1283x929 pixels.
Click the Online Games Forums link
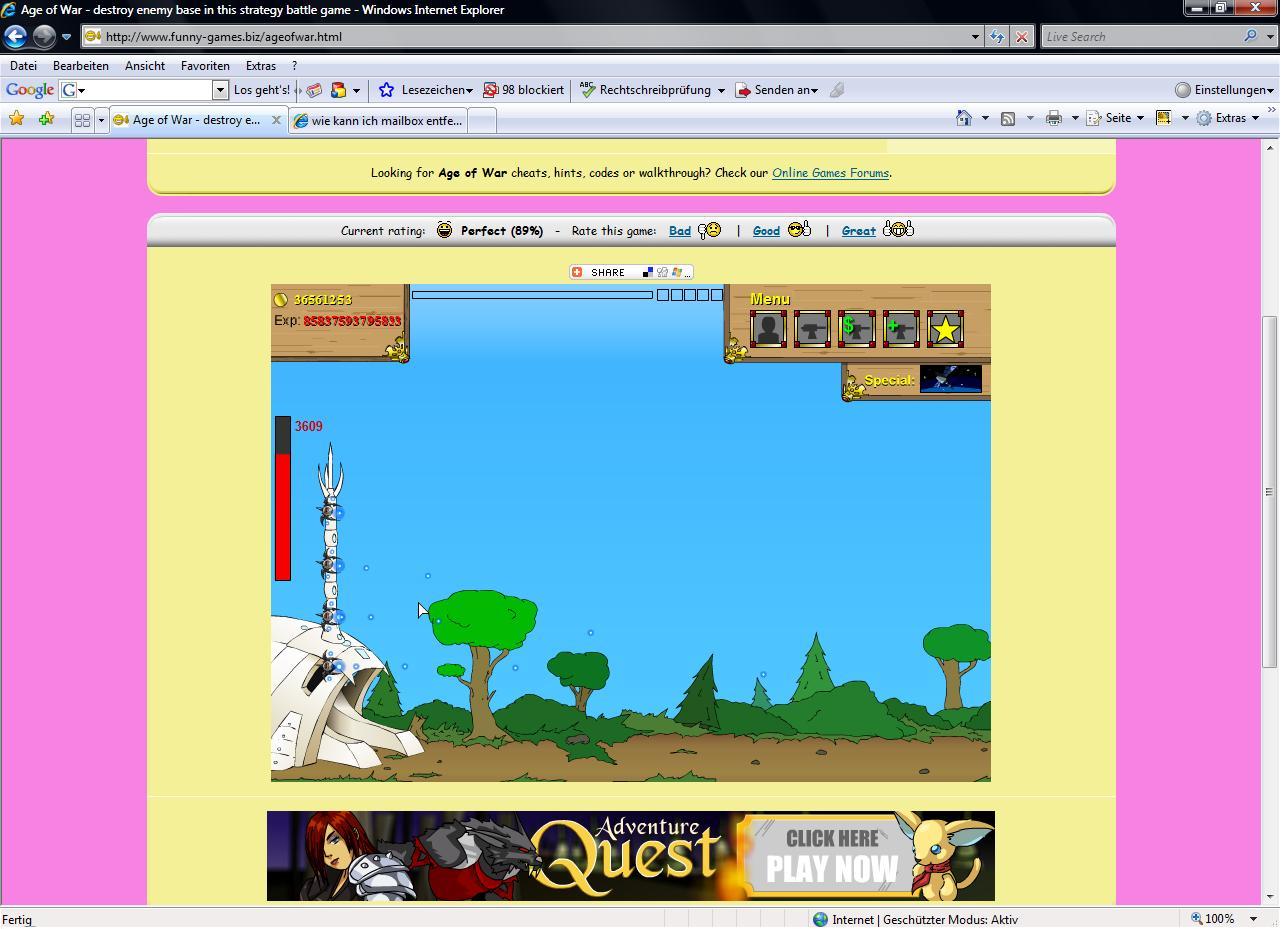click(x=830, y=173)
